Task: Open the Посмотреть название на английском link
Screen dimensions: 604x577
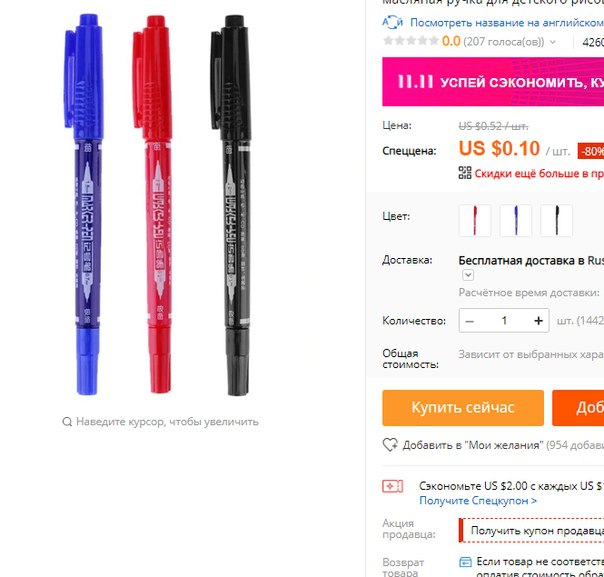Action: click(507, 22)
